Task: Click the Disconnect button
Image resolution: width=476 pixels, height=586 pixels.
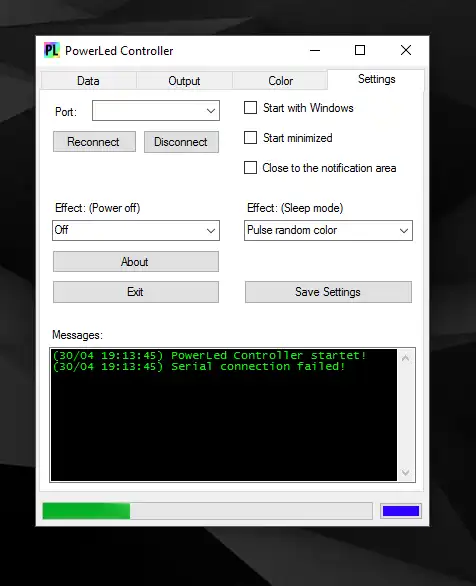Action: tap(181, 142)
